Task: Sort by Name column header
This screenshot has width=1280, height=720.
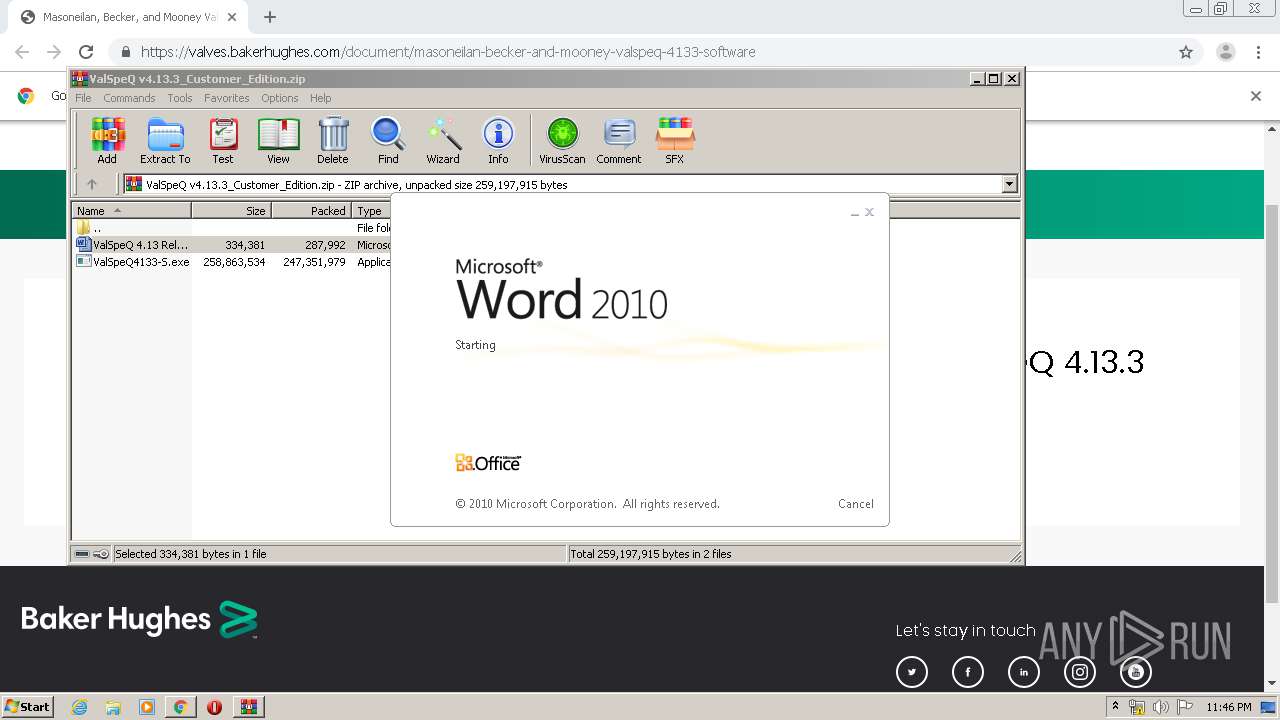Action: [x=131, y=211]
